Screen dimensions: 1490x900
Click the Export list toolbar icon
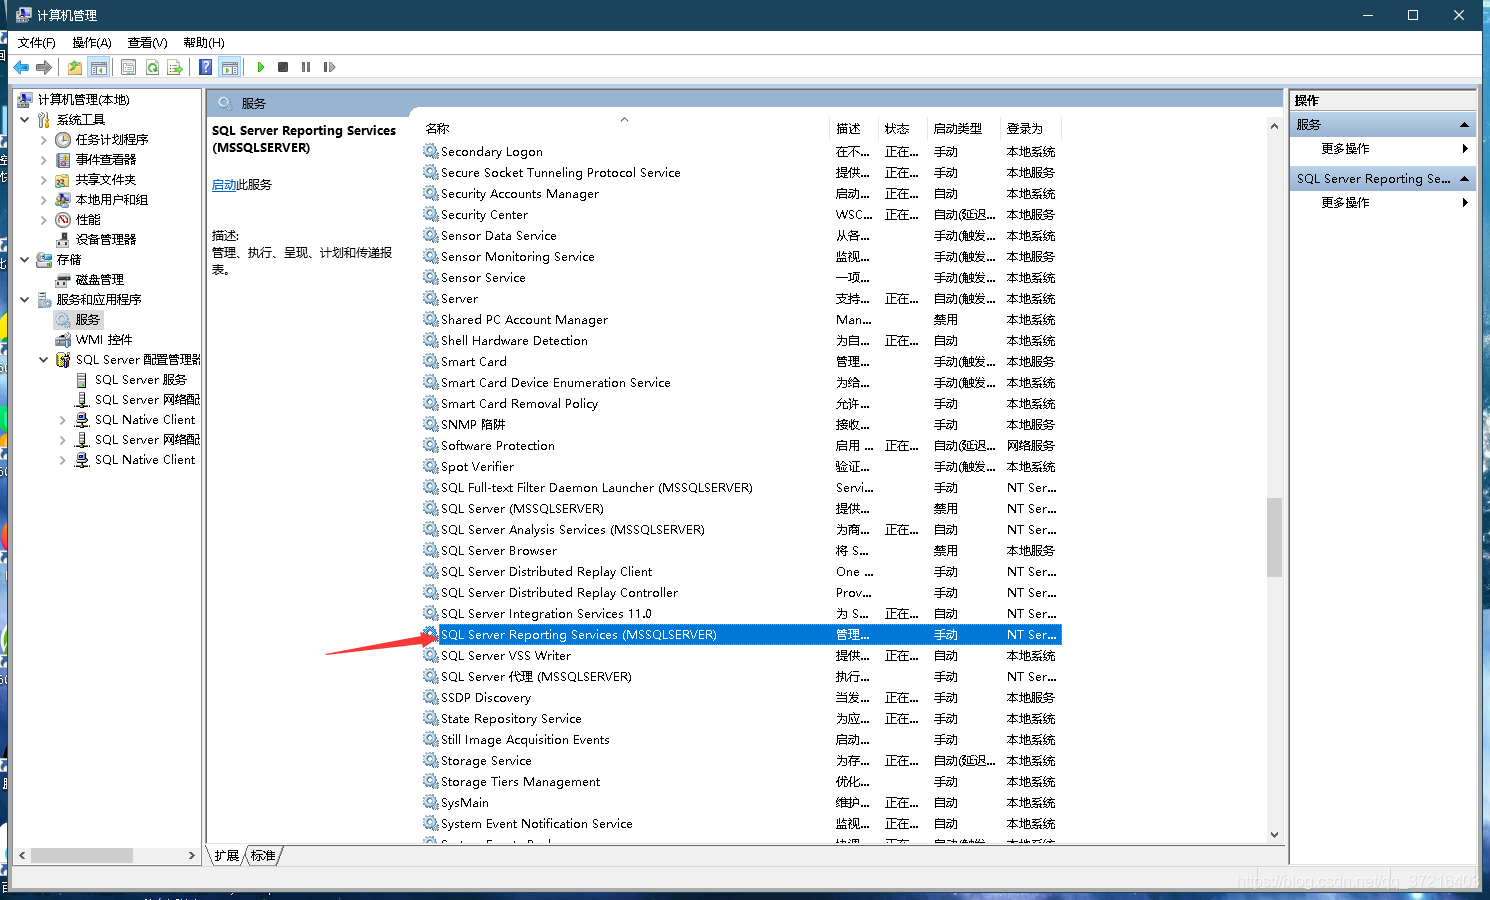click(176, 67)
